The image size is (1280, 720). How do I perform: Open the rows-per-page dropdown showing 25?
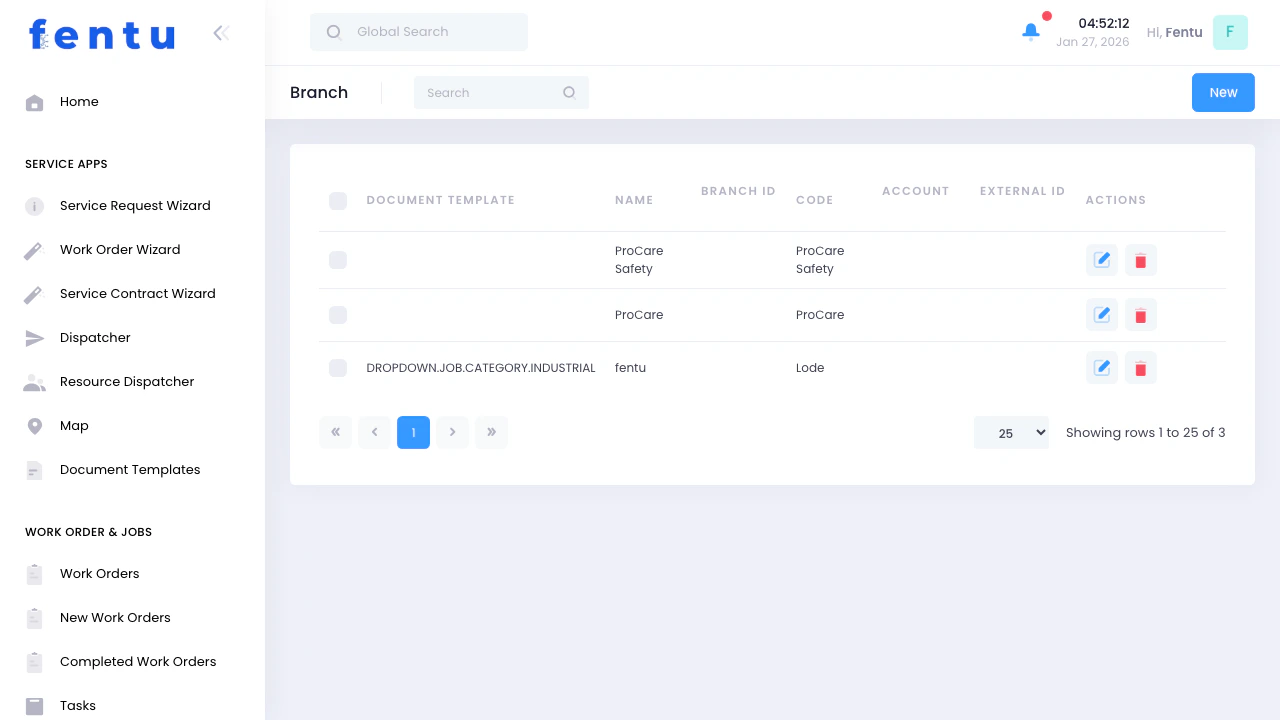[x=1011, y=432]
